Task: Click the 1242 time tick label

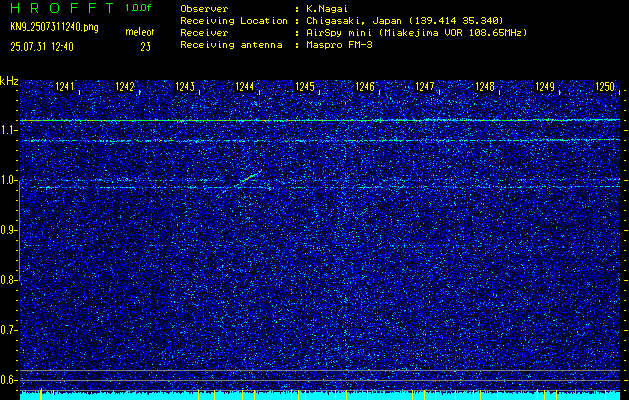Action: pyautogui.click(x=125, y=87)
